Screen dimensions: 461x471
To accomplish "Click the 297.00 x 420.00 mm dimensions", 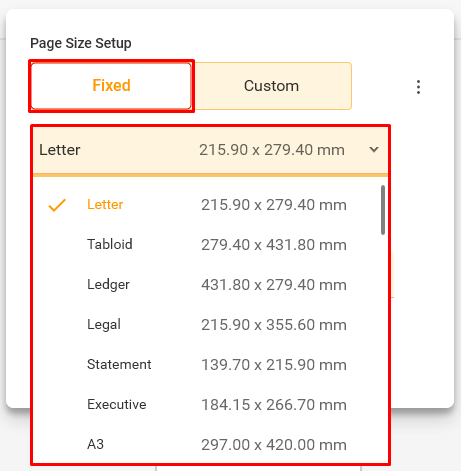I will click(274, 445).
